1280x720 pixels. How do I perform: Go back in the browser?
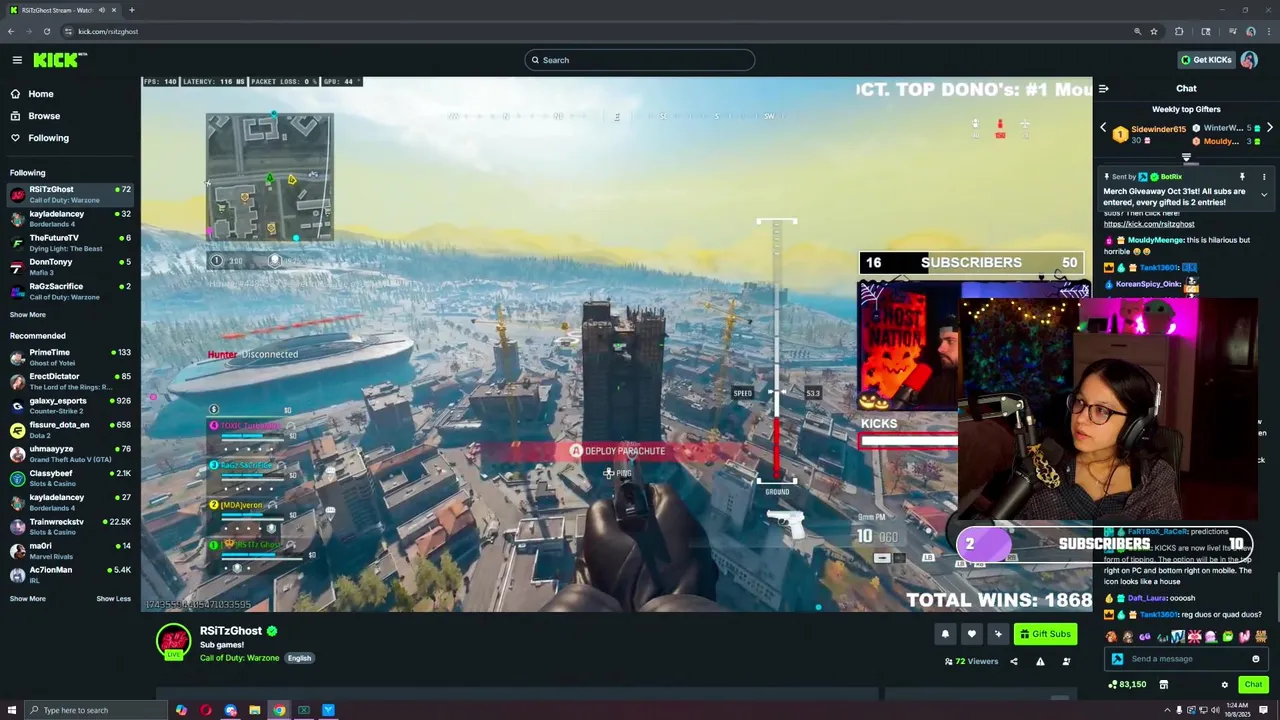tap(10, 31)
